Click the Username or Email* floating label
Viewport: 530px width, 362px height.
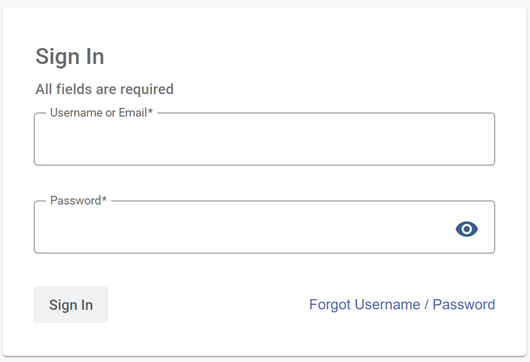point(101,113)
